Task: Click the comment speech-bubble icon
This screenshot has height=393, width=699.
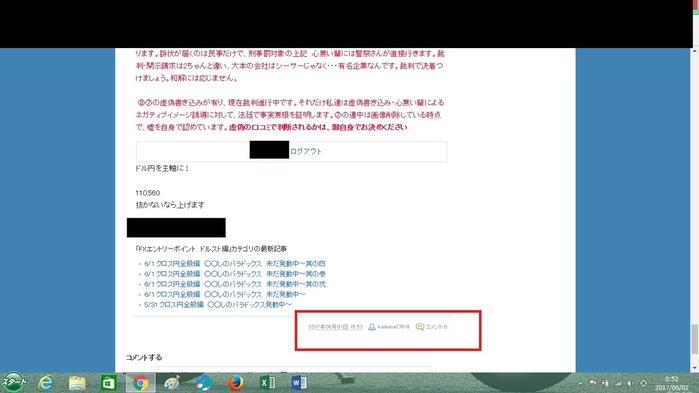Action: coord(419,327)
